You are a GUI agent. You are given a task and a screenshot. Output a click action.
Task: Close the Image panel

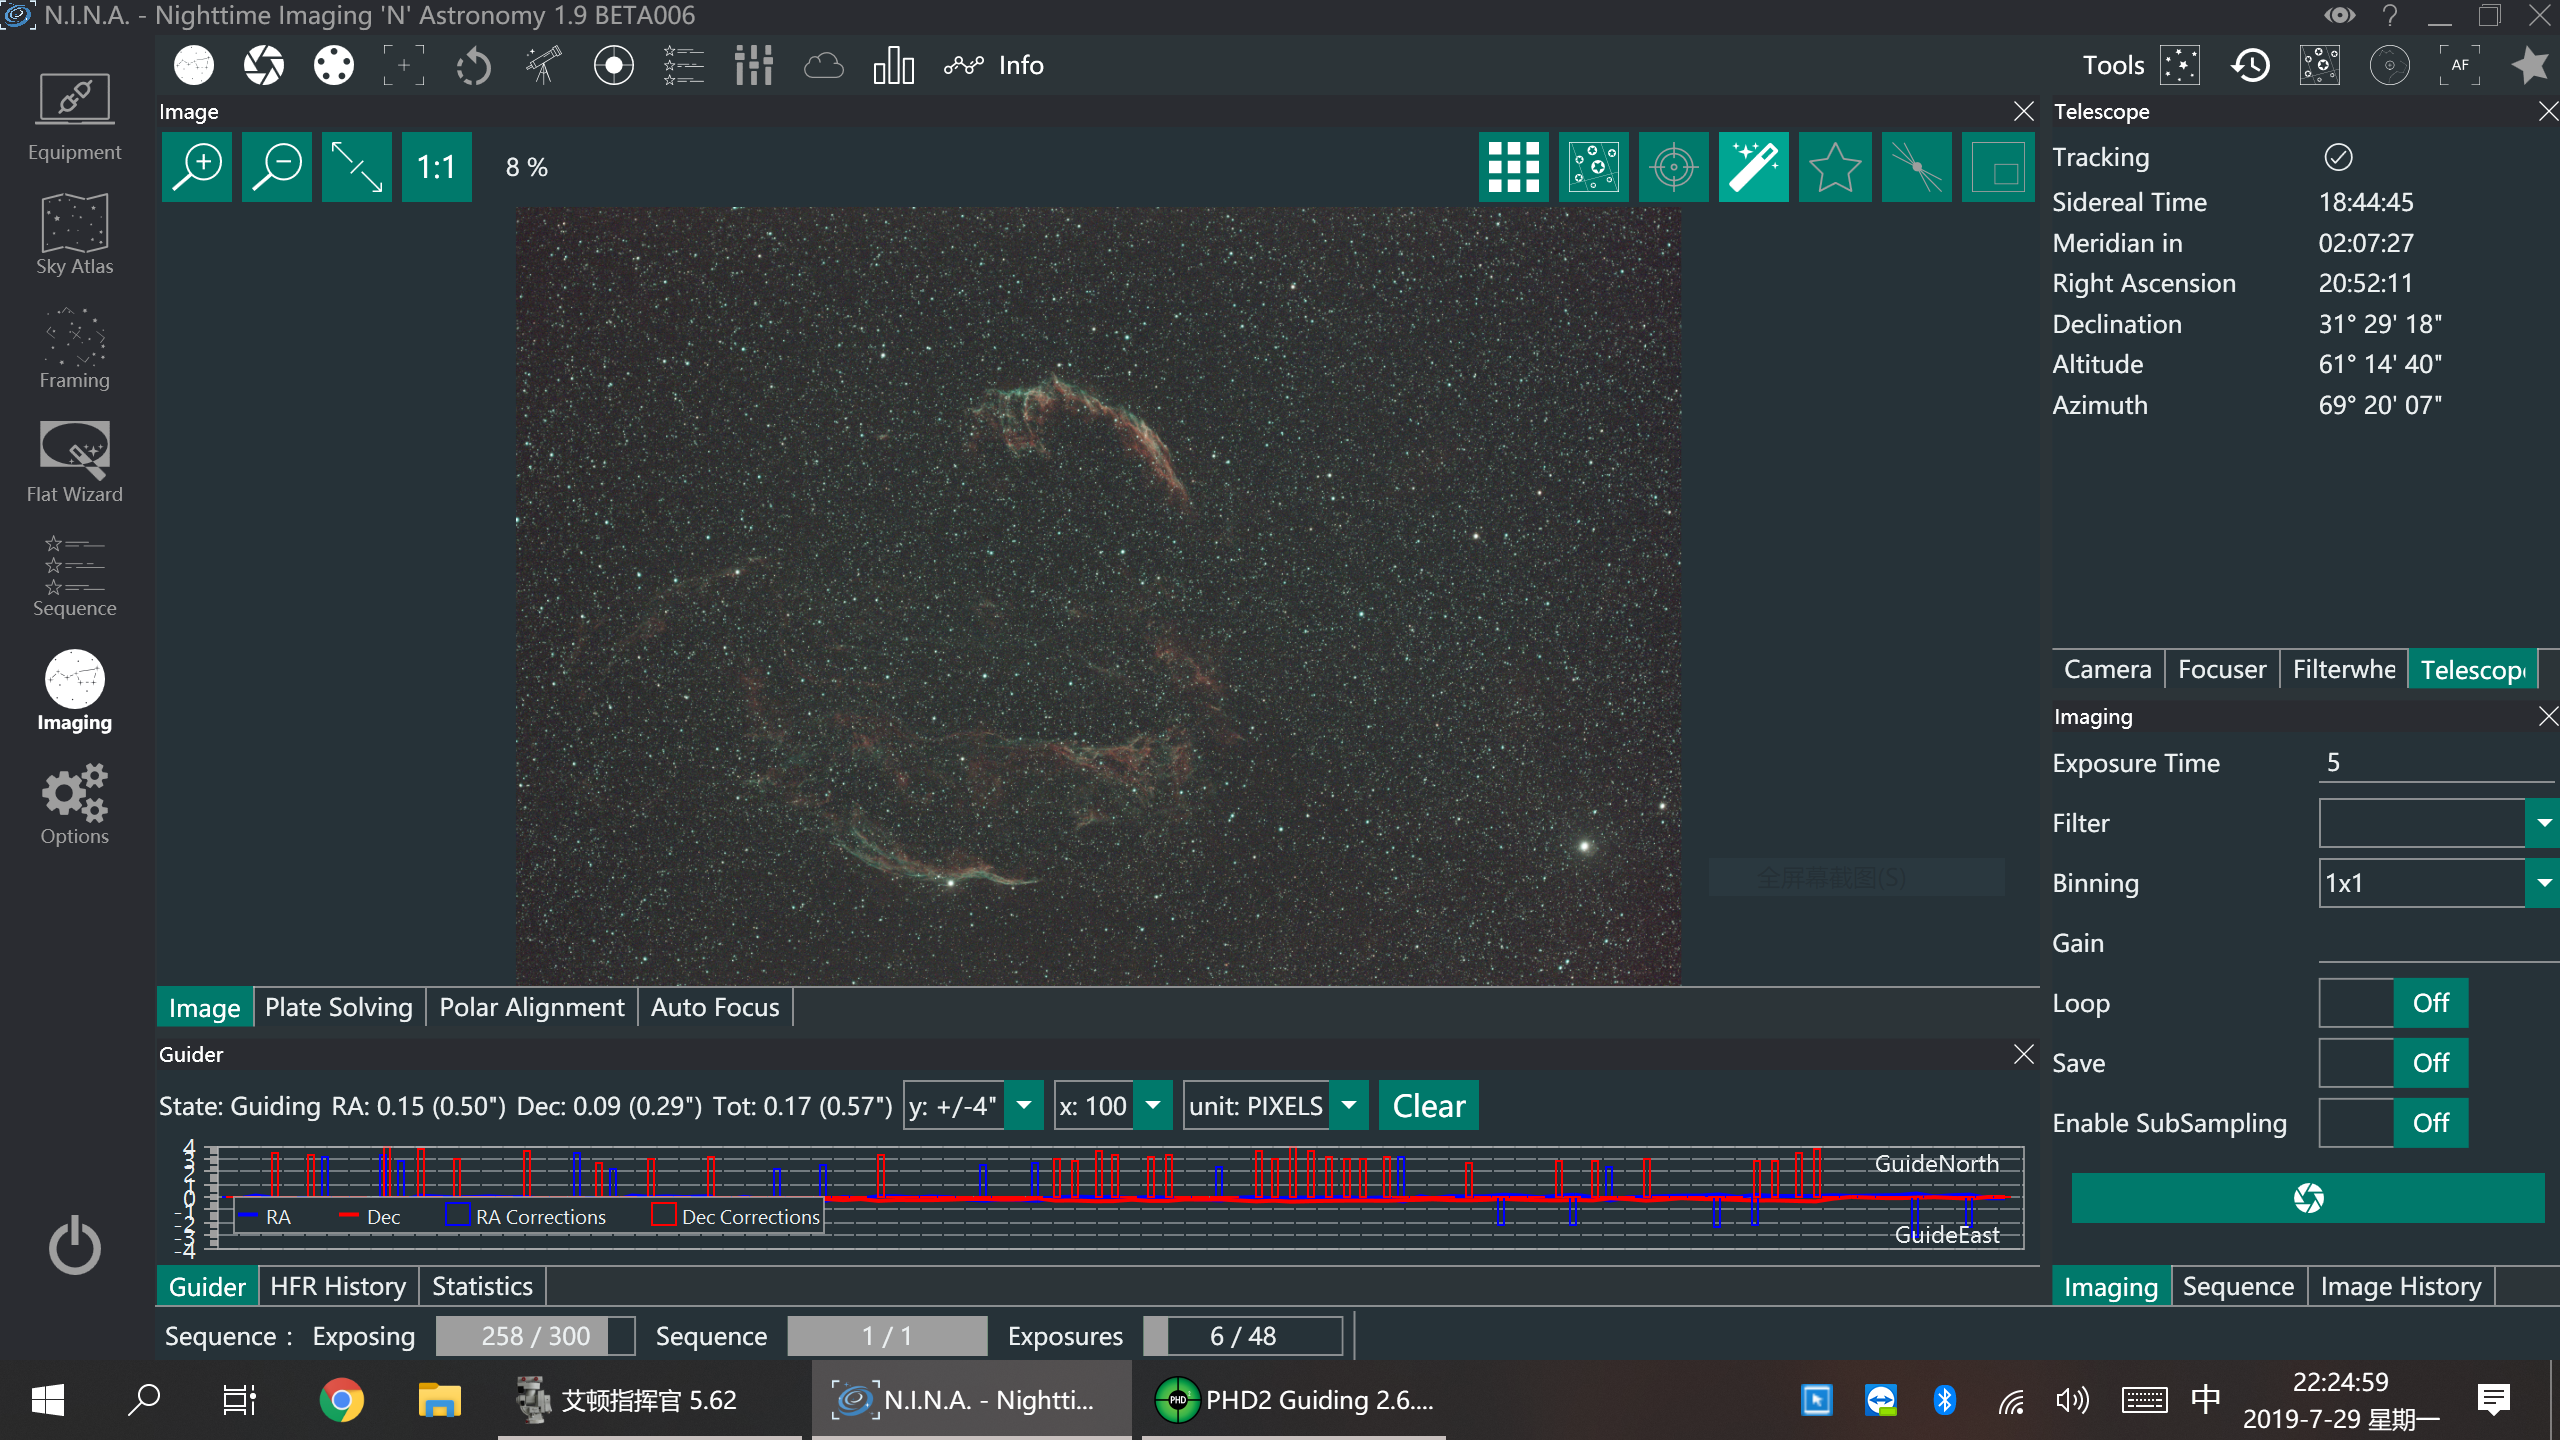[2023, 111]
